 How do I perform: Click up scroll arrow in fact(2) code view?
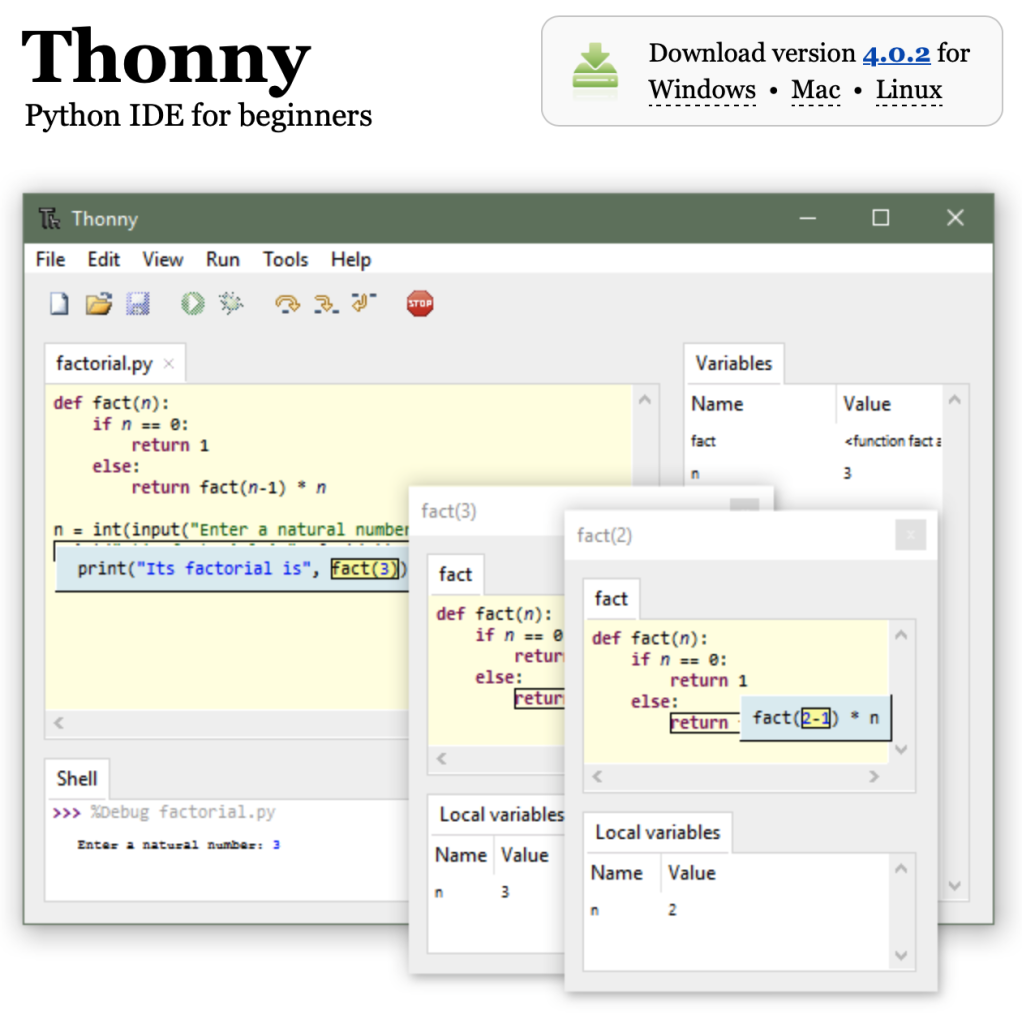pyautogui.click(x=901, y=635)
